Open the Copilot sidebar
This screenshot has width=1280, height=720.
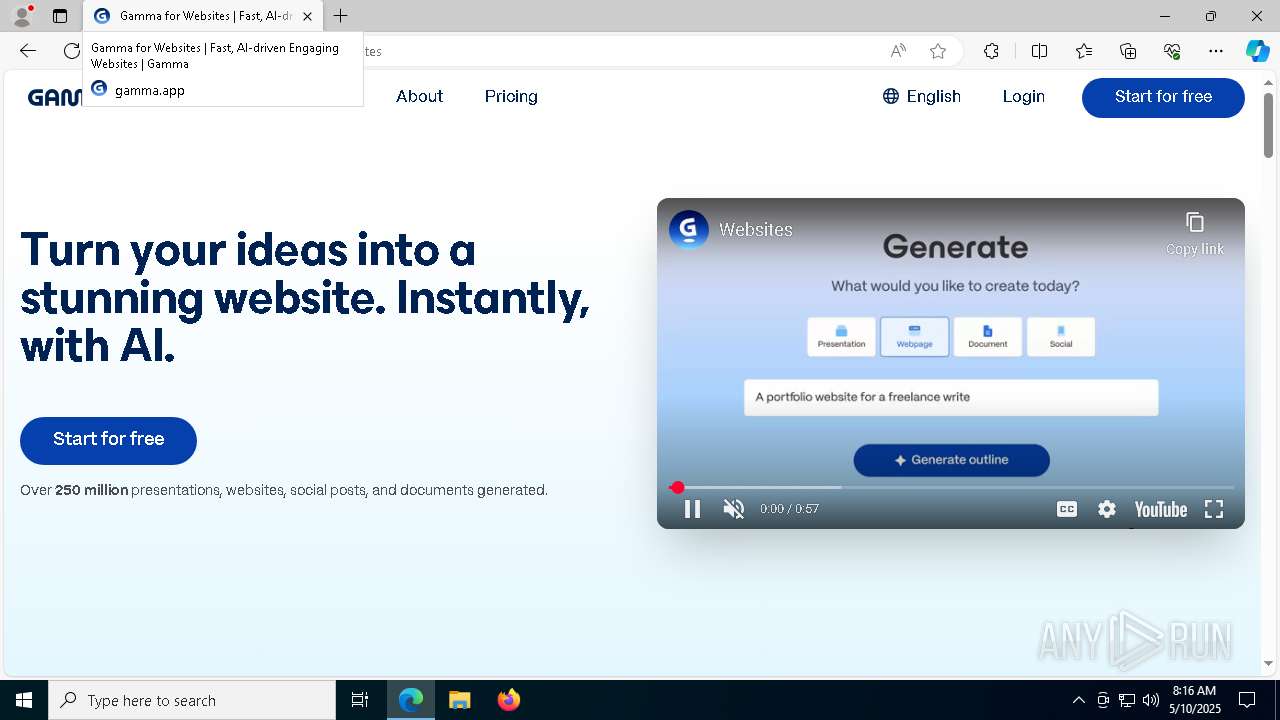click(x=1257, y=51)
